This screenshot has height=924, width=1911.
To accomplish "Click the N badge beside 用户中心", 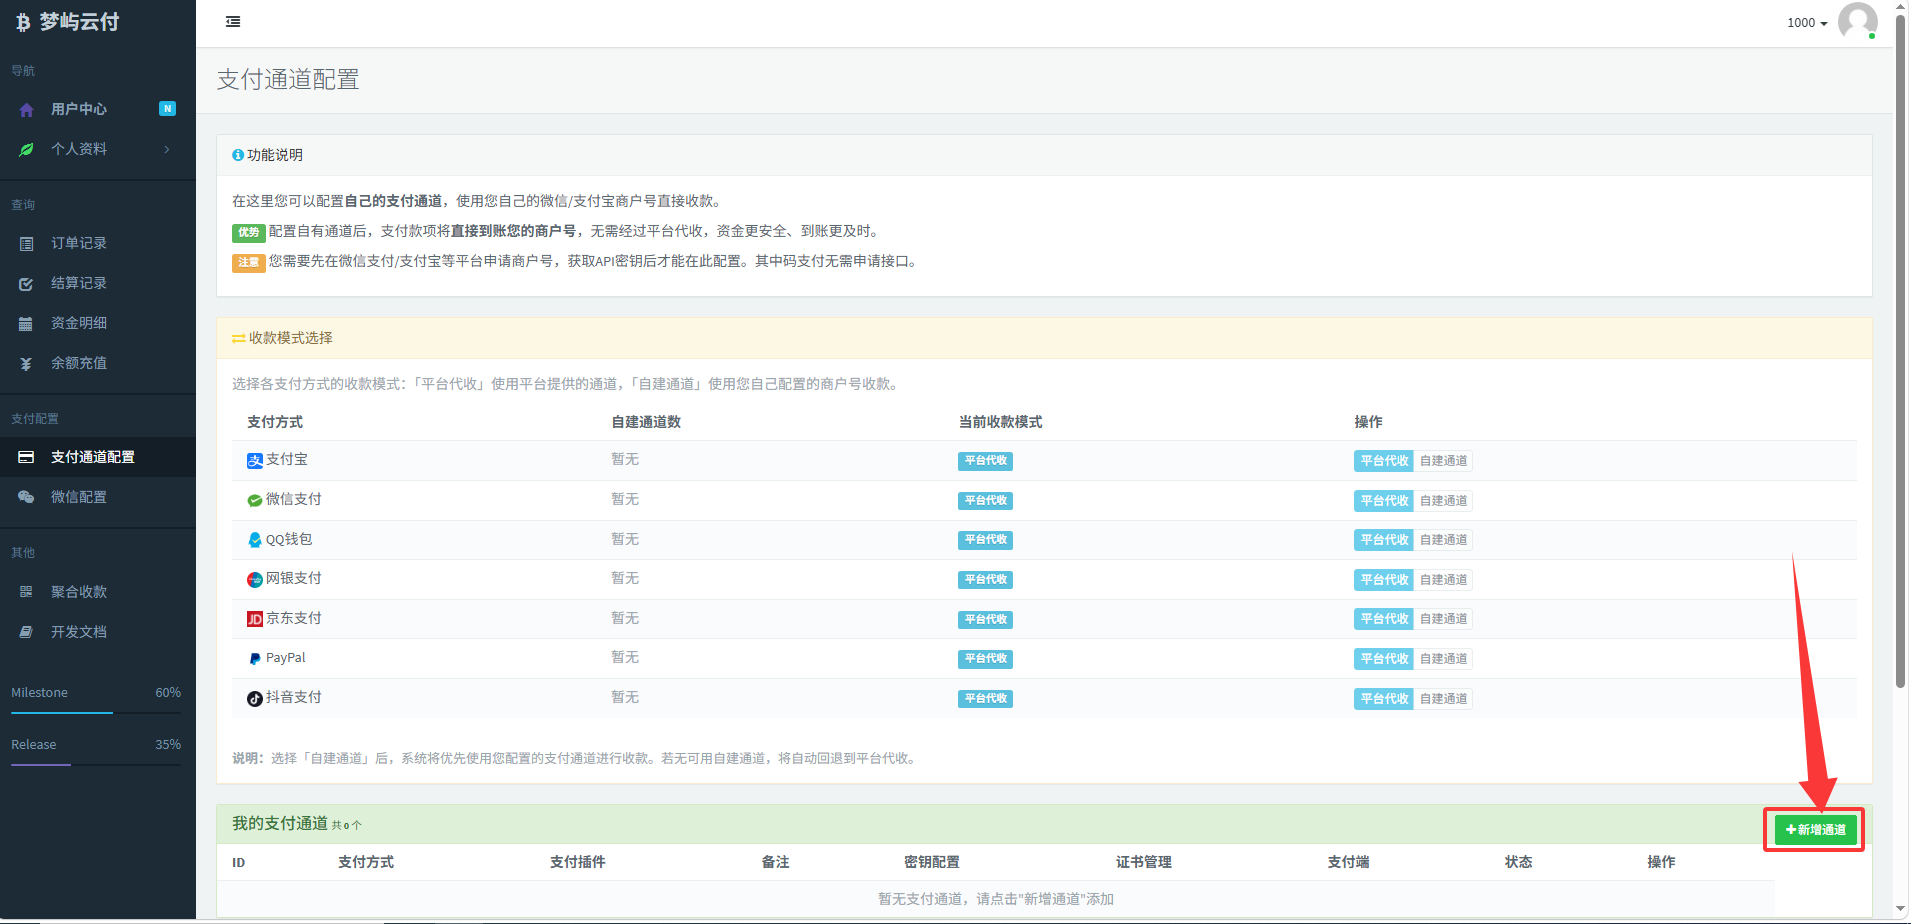I will point(168,109).
